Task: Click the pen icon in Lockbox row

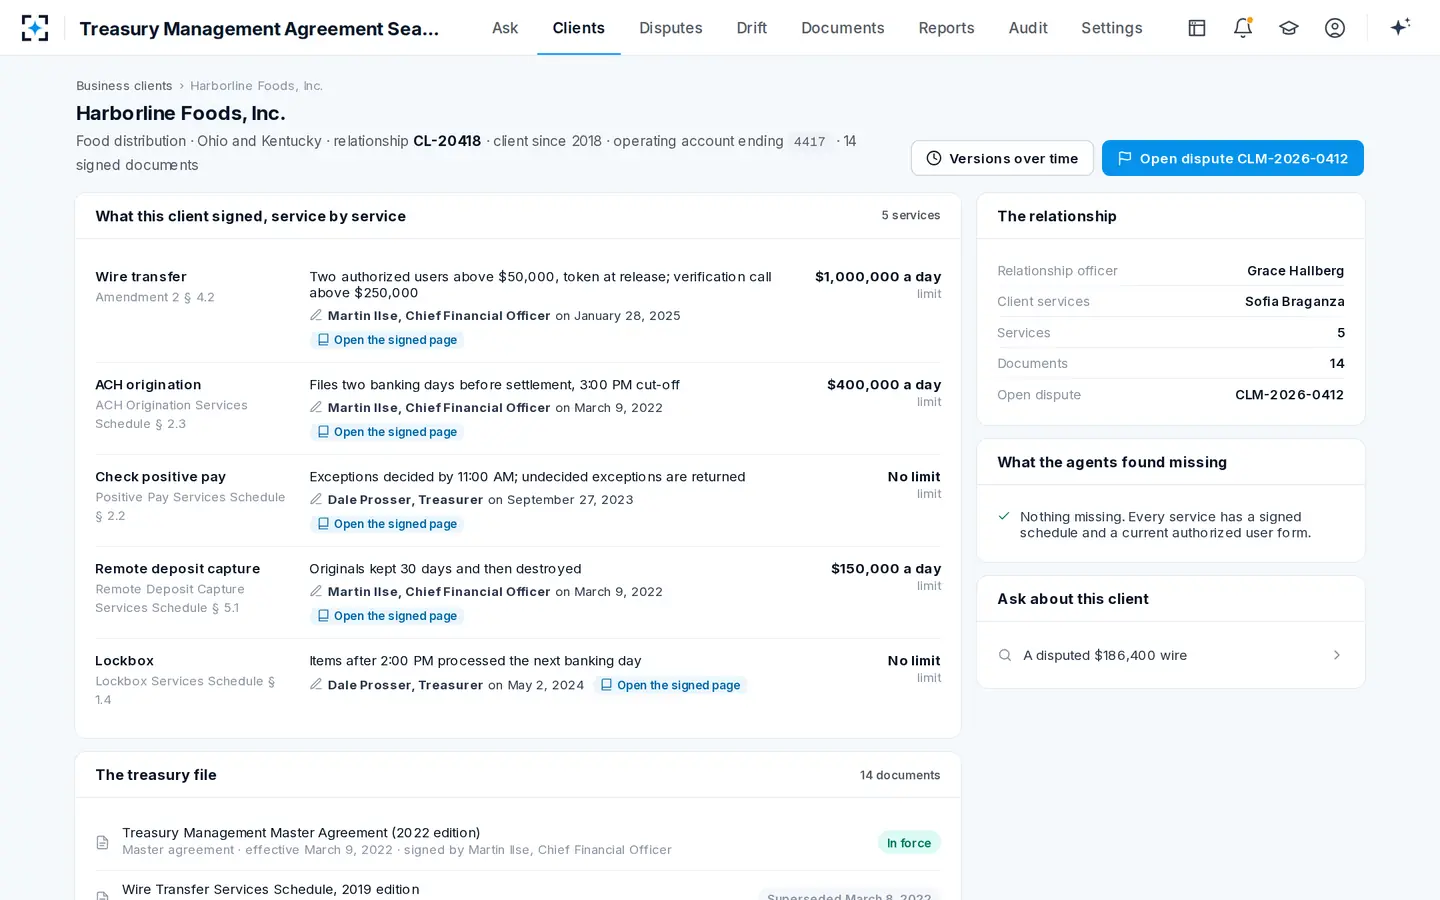Action: [x=316, y=684]
